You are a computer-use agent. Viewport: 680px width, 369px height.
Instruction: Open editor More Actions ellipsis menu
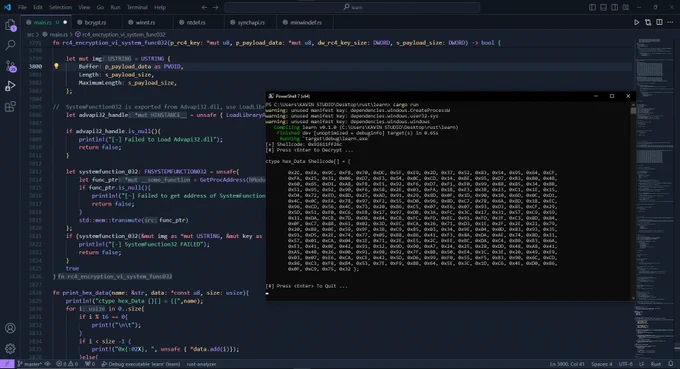click(x=670, y=23)
